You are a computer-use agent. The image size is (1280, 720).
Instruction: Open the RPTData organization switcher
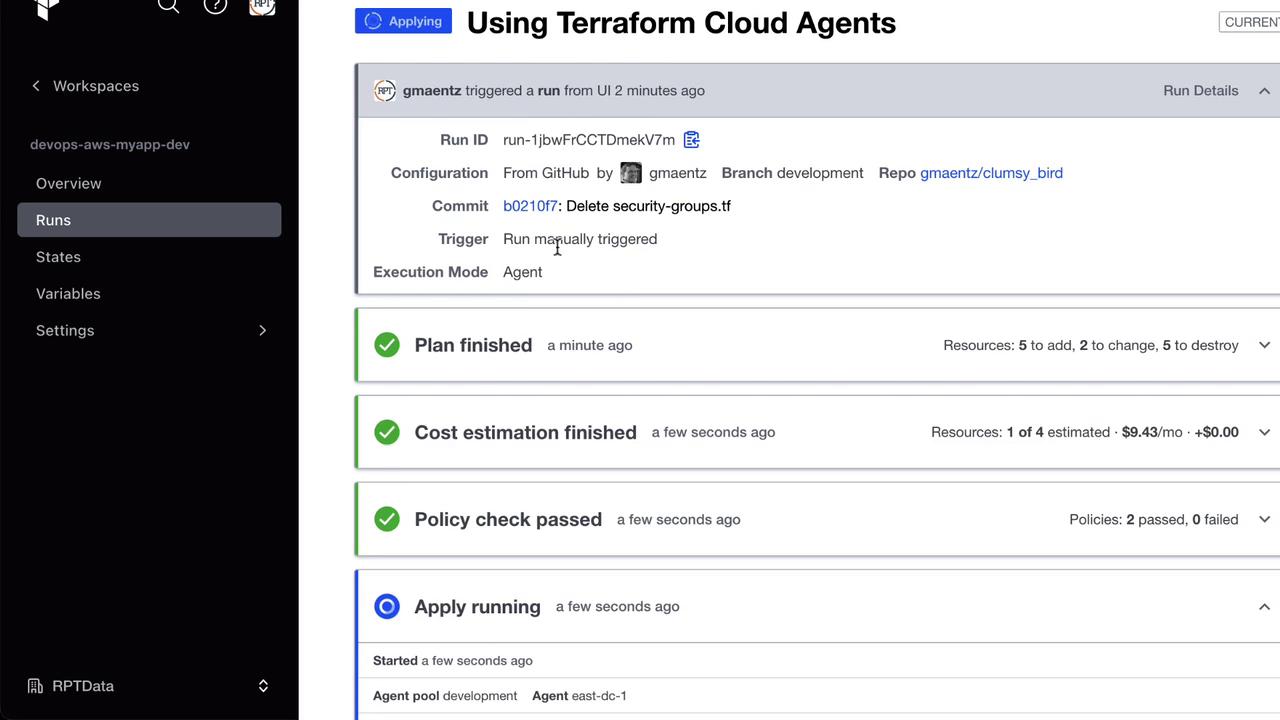point(263,686)
